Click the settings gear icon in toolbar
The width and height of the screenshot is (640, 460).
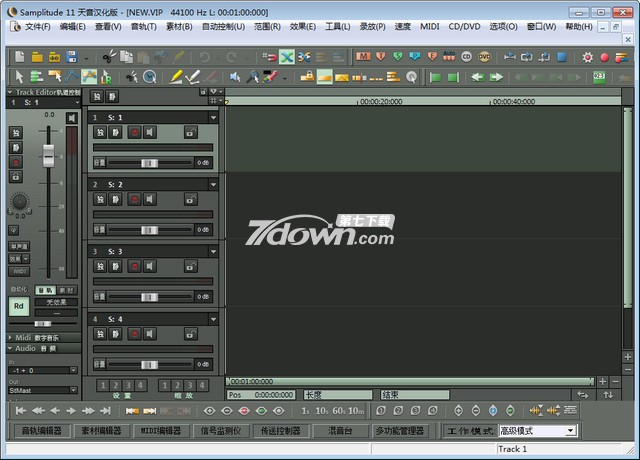click(x=587, y=57)
